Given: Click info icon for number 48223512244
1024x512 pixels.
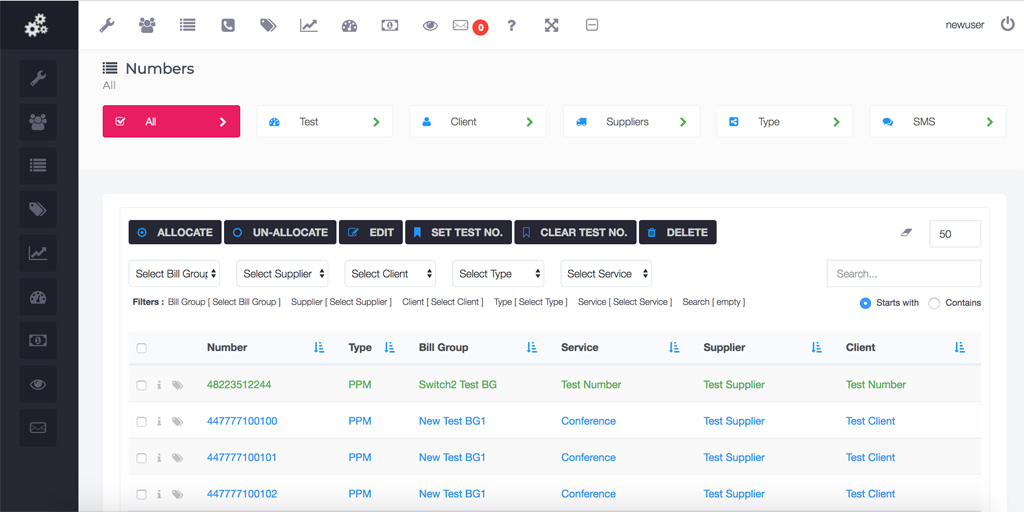Looking at the screenshot, I should coord(159,385).
